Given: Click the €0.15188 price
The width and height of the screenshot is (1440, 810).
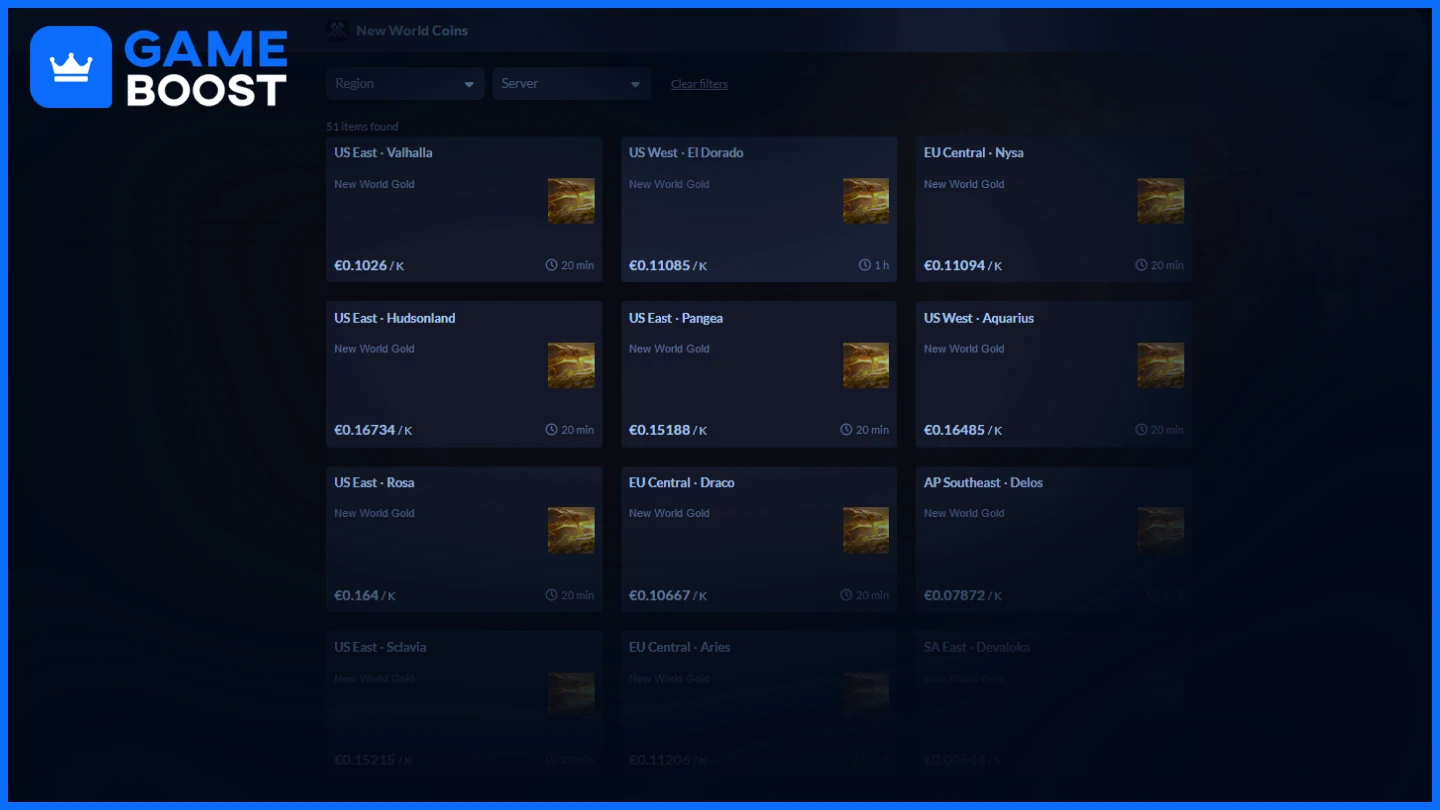Looking at the screenshot, I should pos(660,430).
